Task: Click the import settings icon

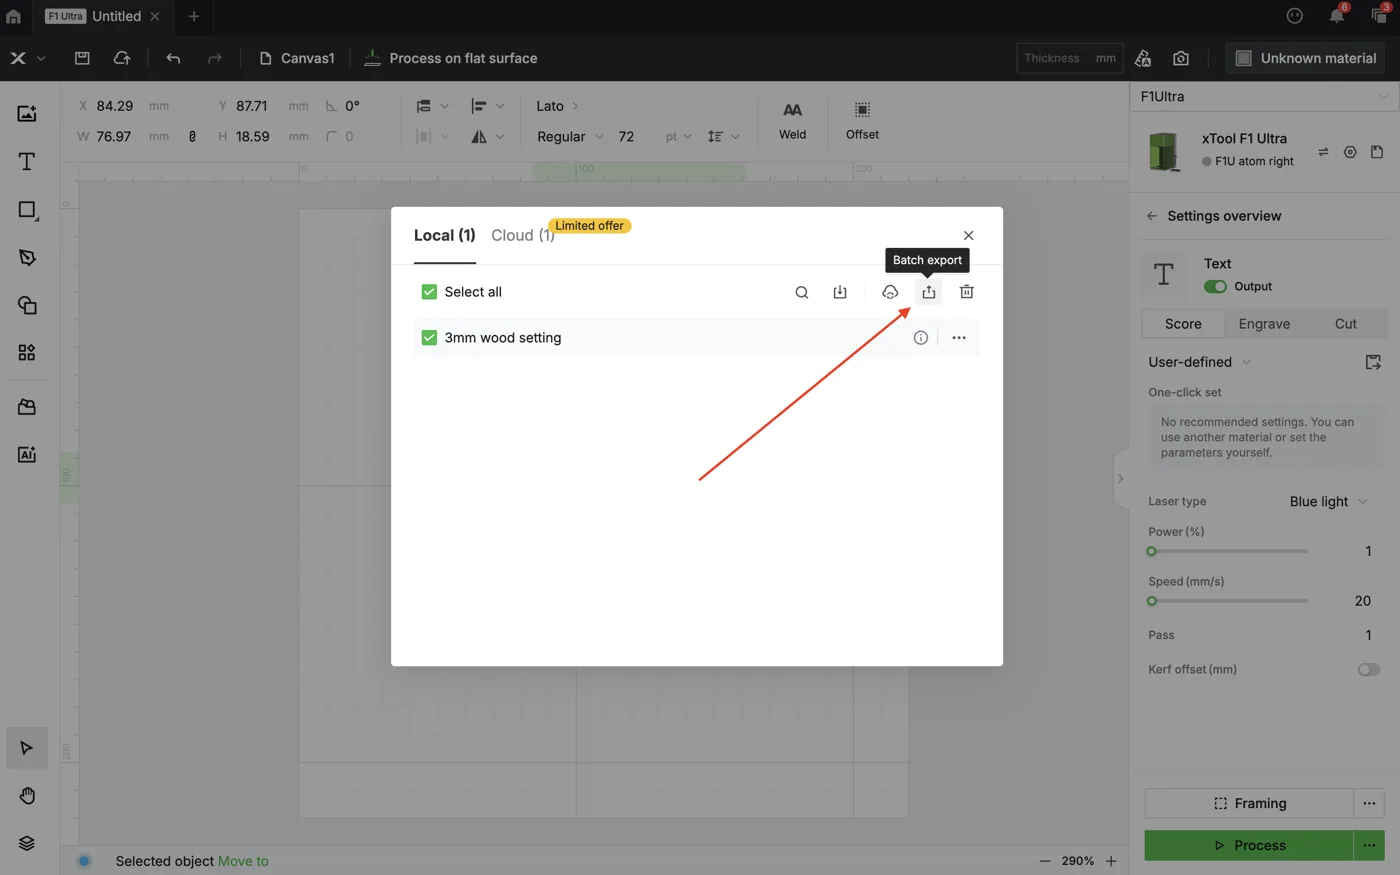Action: coord(840,292)
